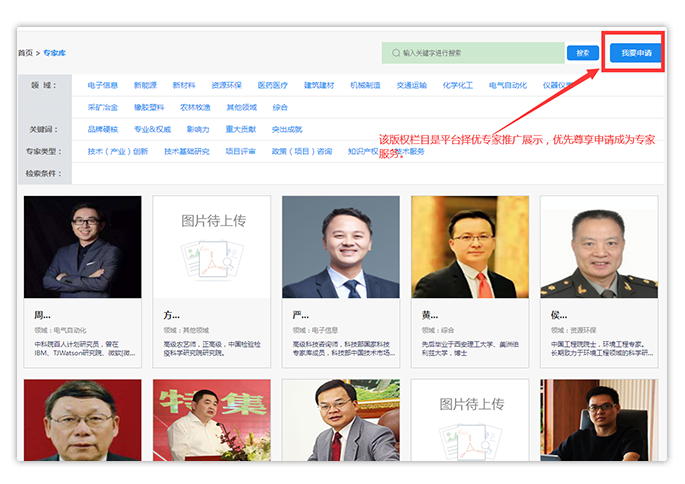Filter expert type 技术（产业）创新
The width and height of the screenshot is (685, 484).
pyautogui.click(x=118, y=152)
